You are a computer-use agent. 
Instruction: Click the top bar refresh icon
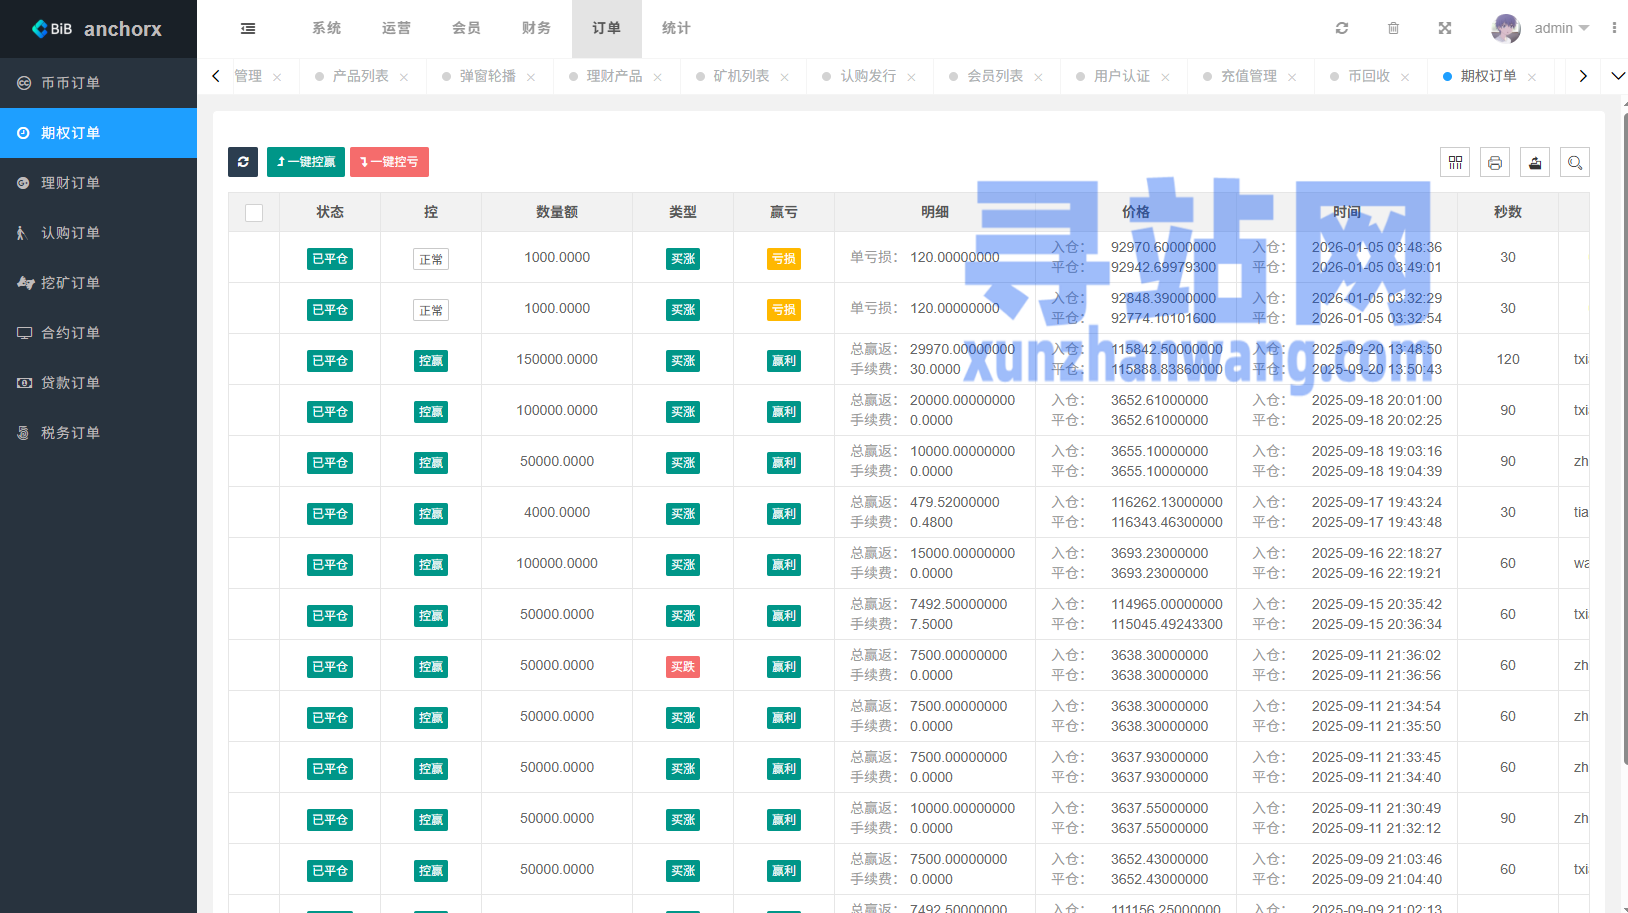tap(1342, 29)
